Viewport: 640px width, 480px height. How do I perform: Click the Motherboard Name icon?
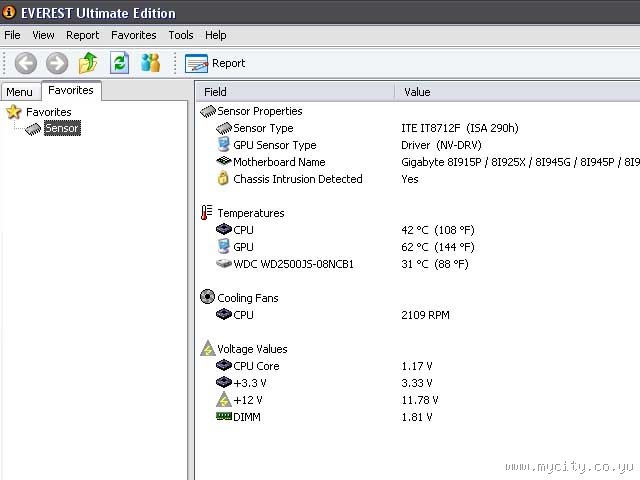(224, 161)
